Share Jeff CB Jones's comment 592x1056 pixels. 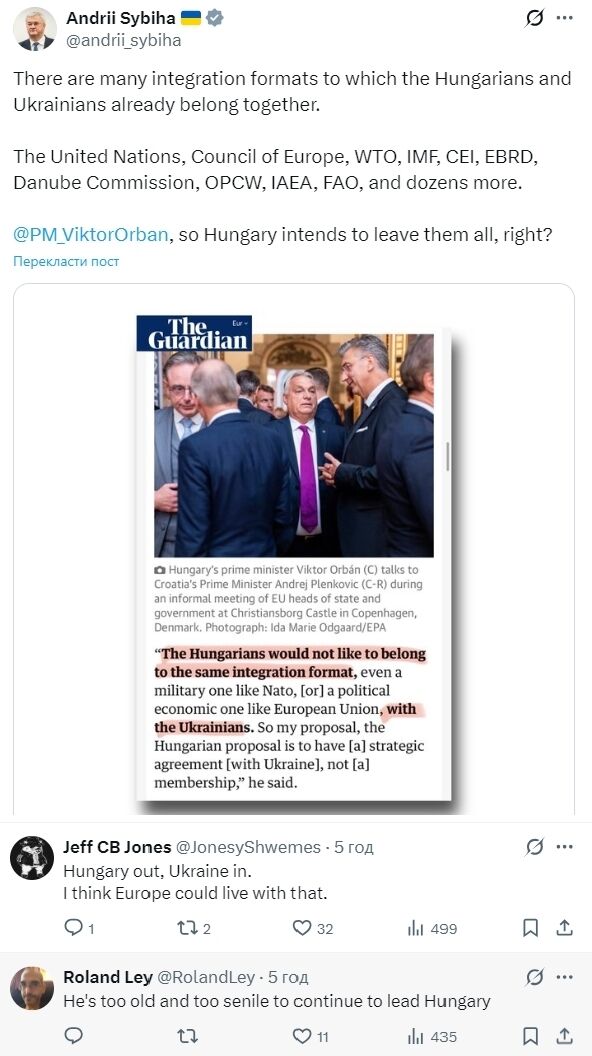pyautogui.click(x=564, y=928)
